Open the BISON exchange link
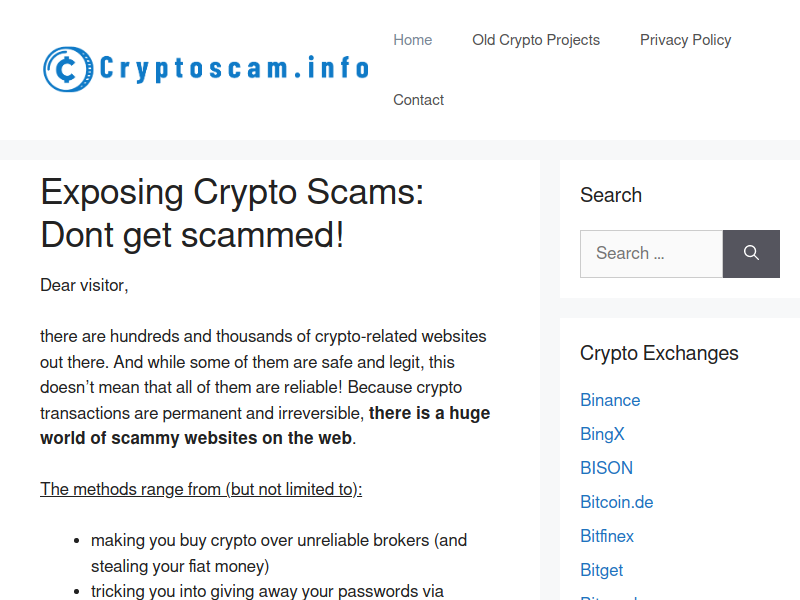Viewport: 800px width, 600px height. [x=606, y=468]
